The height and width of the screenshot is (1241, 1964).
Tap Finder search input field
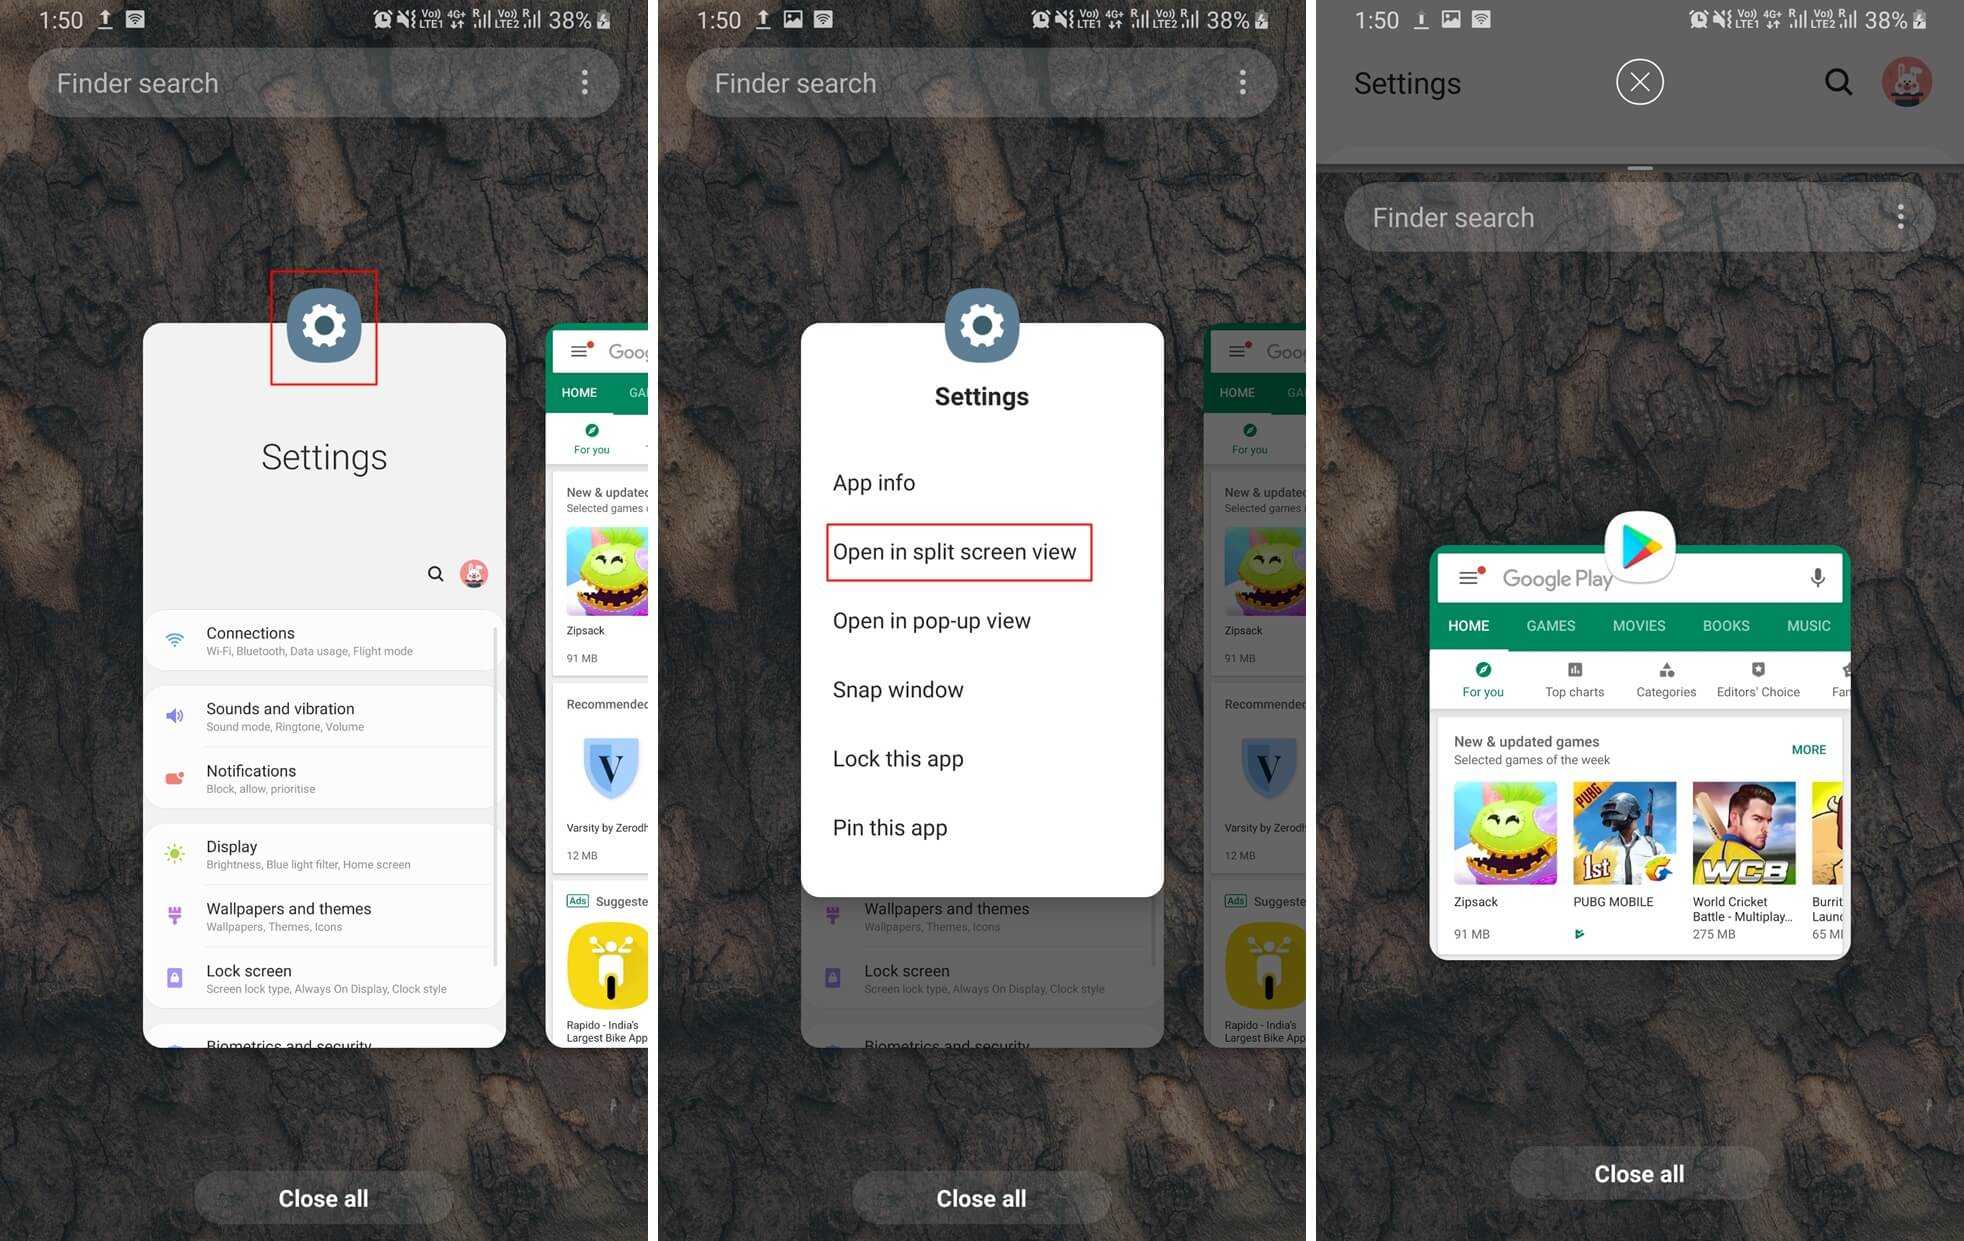[x=1615, y=216]
